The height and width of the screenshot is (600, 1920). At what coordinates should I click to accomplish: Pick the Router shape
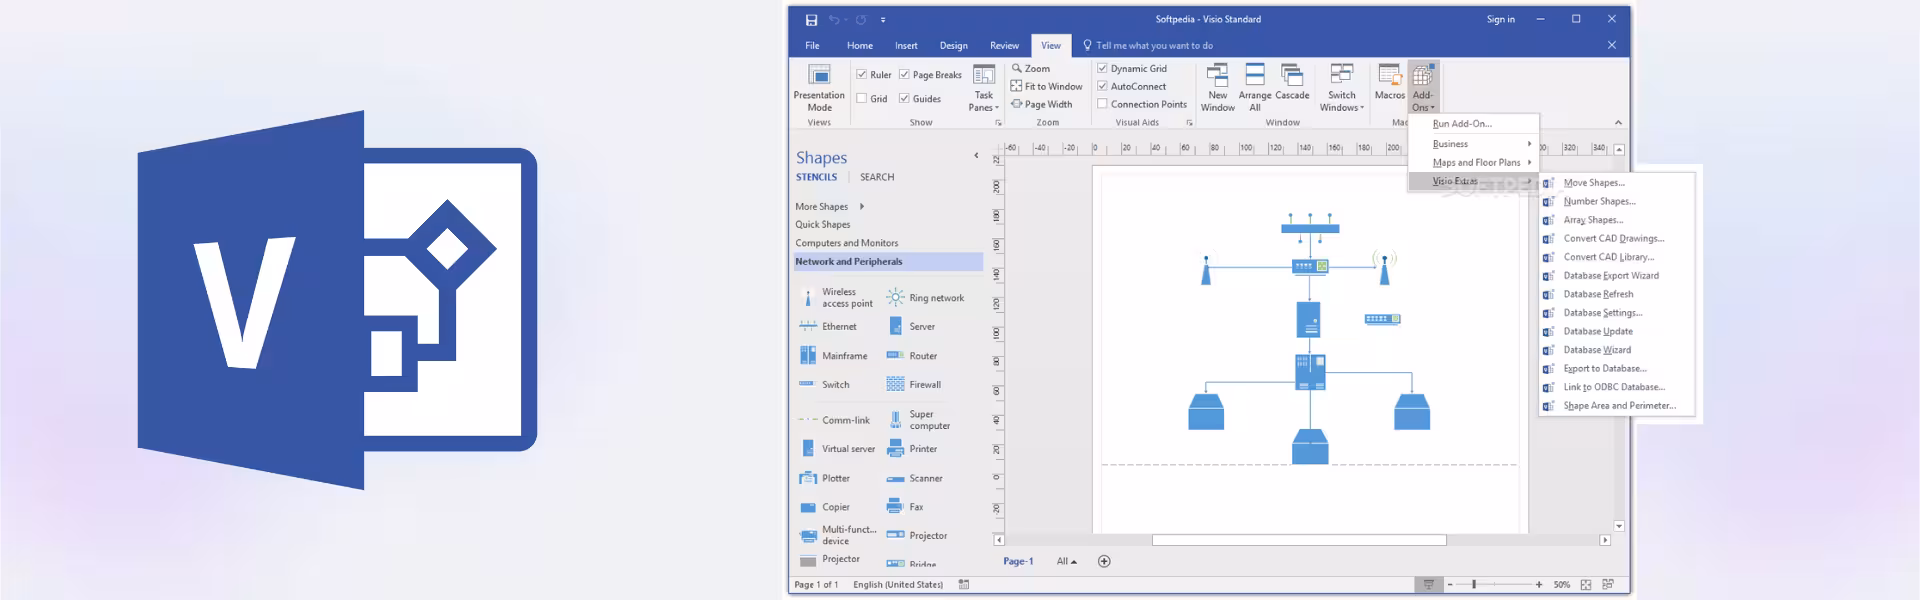click(912, 356)
